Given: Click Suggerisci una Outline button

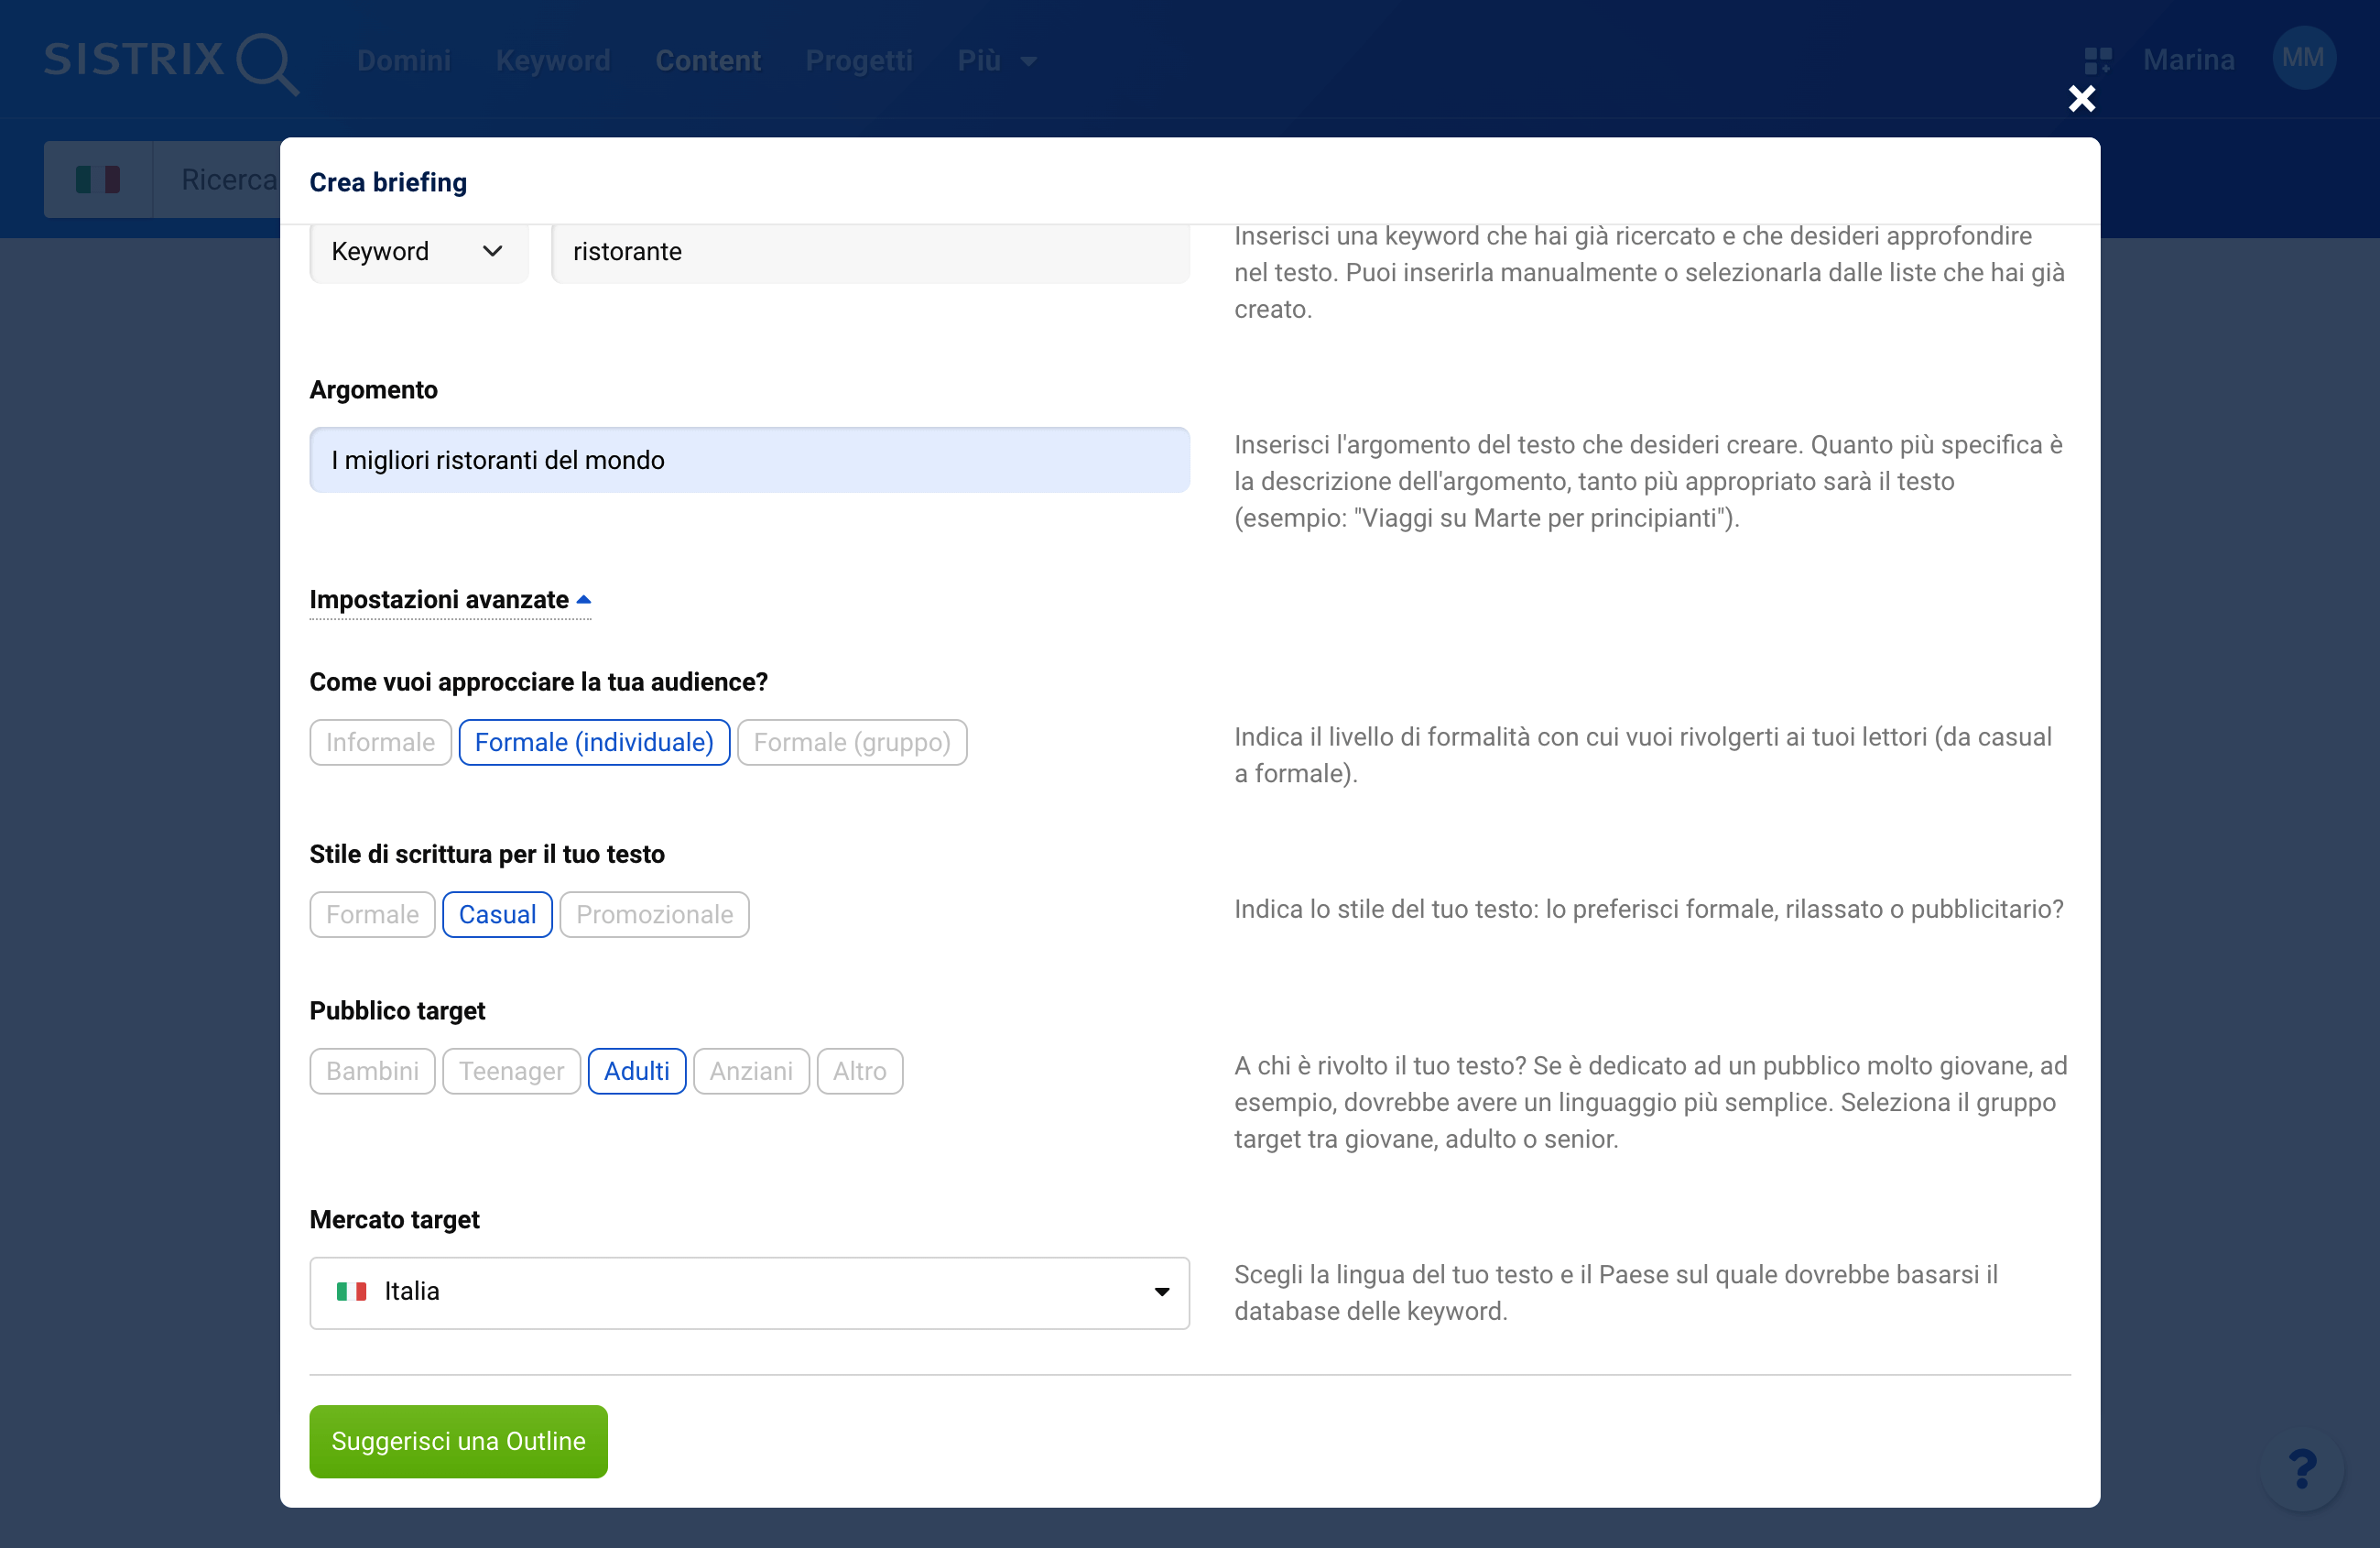Looking at the screenshot, I should 458,1441.
